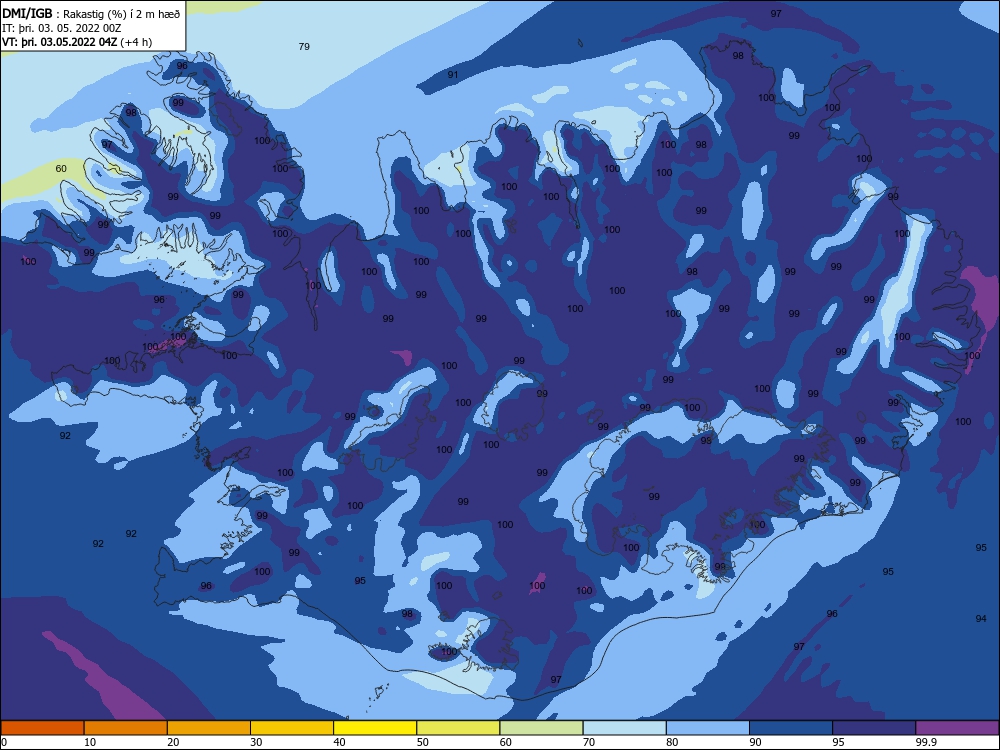Click the legend tick label '70'
This screenshot has height=750, width=1000.
coord(589,742)
